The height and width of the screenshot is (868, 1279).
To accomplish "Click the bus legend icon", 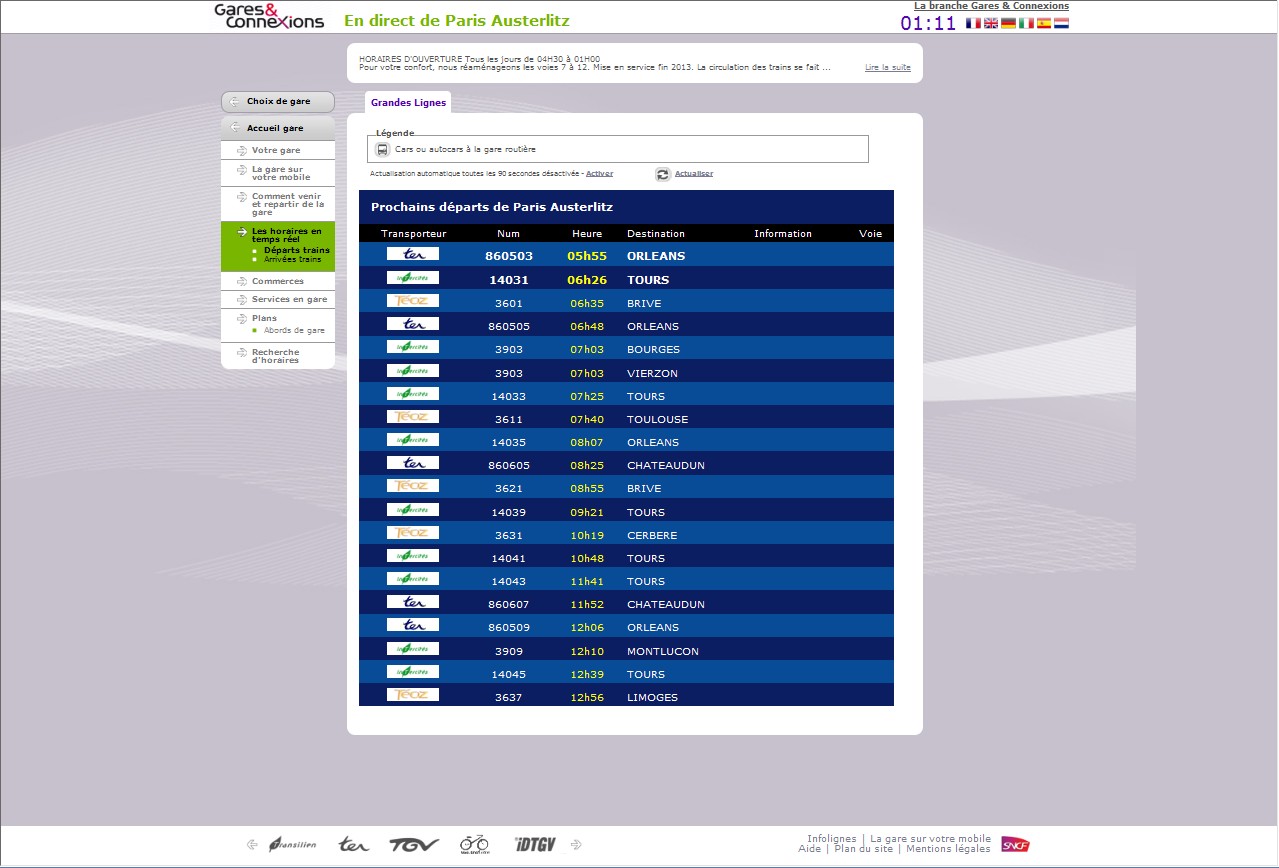I will pos(382,149).
